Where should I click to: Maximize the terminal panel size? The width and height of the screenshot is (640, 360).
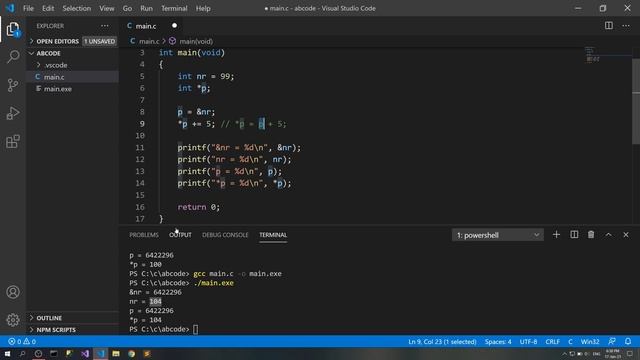point(608,235)
